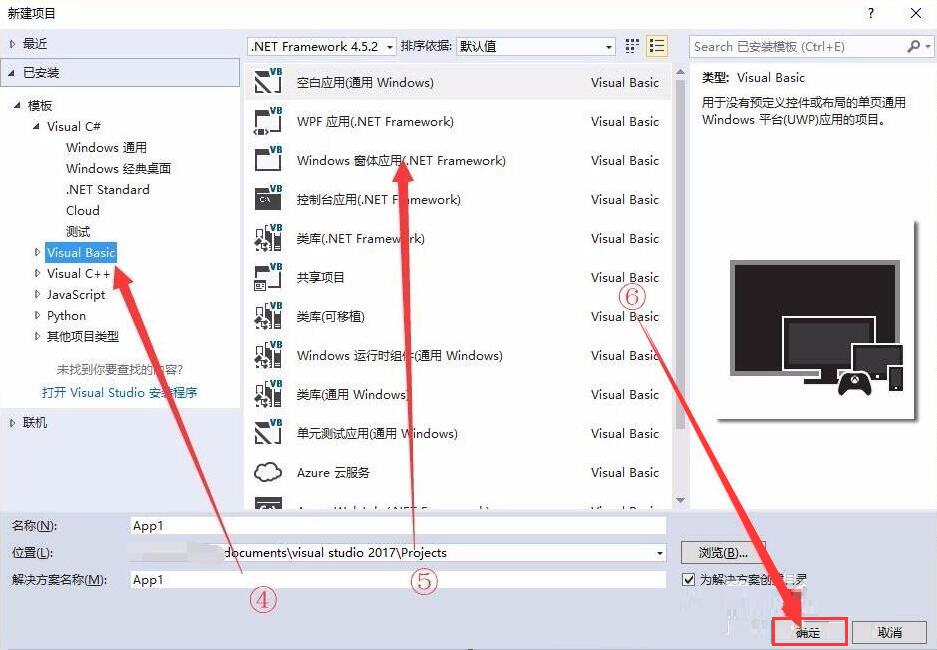Screen dimensions: 937x650
Task: Pick the Azure 云服务 cloud template icon
Action: point(267,472)
